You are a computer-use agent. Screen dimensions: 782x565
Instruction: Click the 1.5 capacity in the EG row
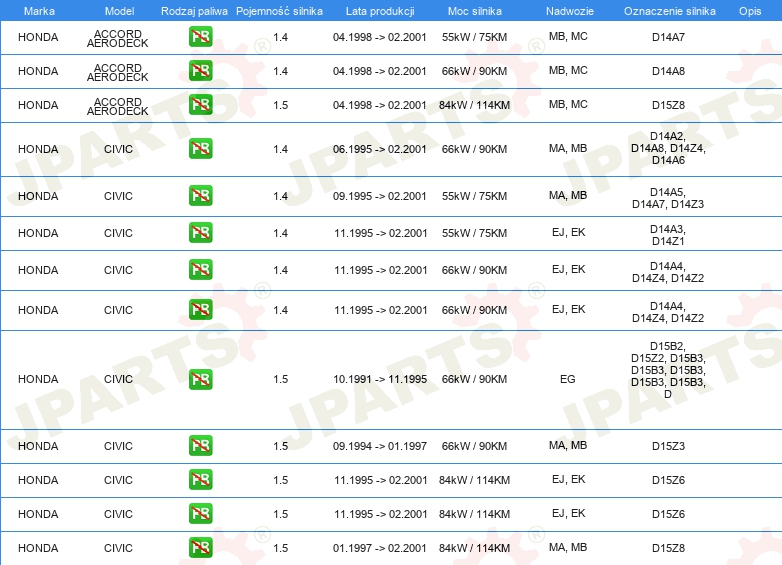280,379
